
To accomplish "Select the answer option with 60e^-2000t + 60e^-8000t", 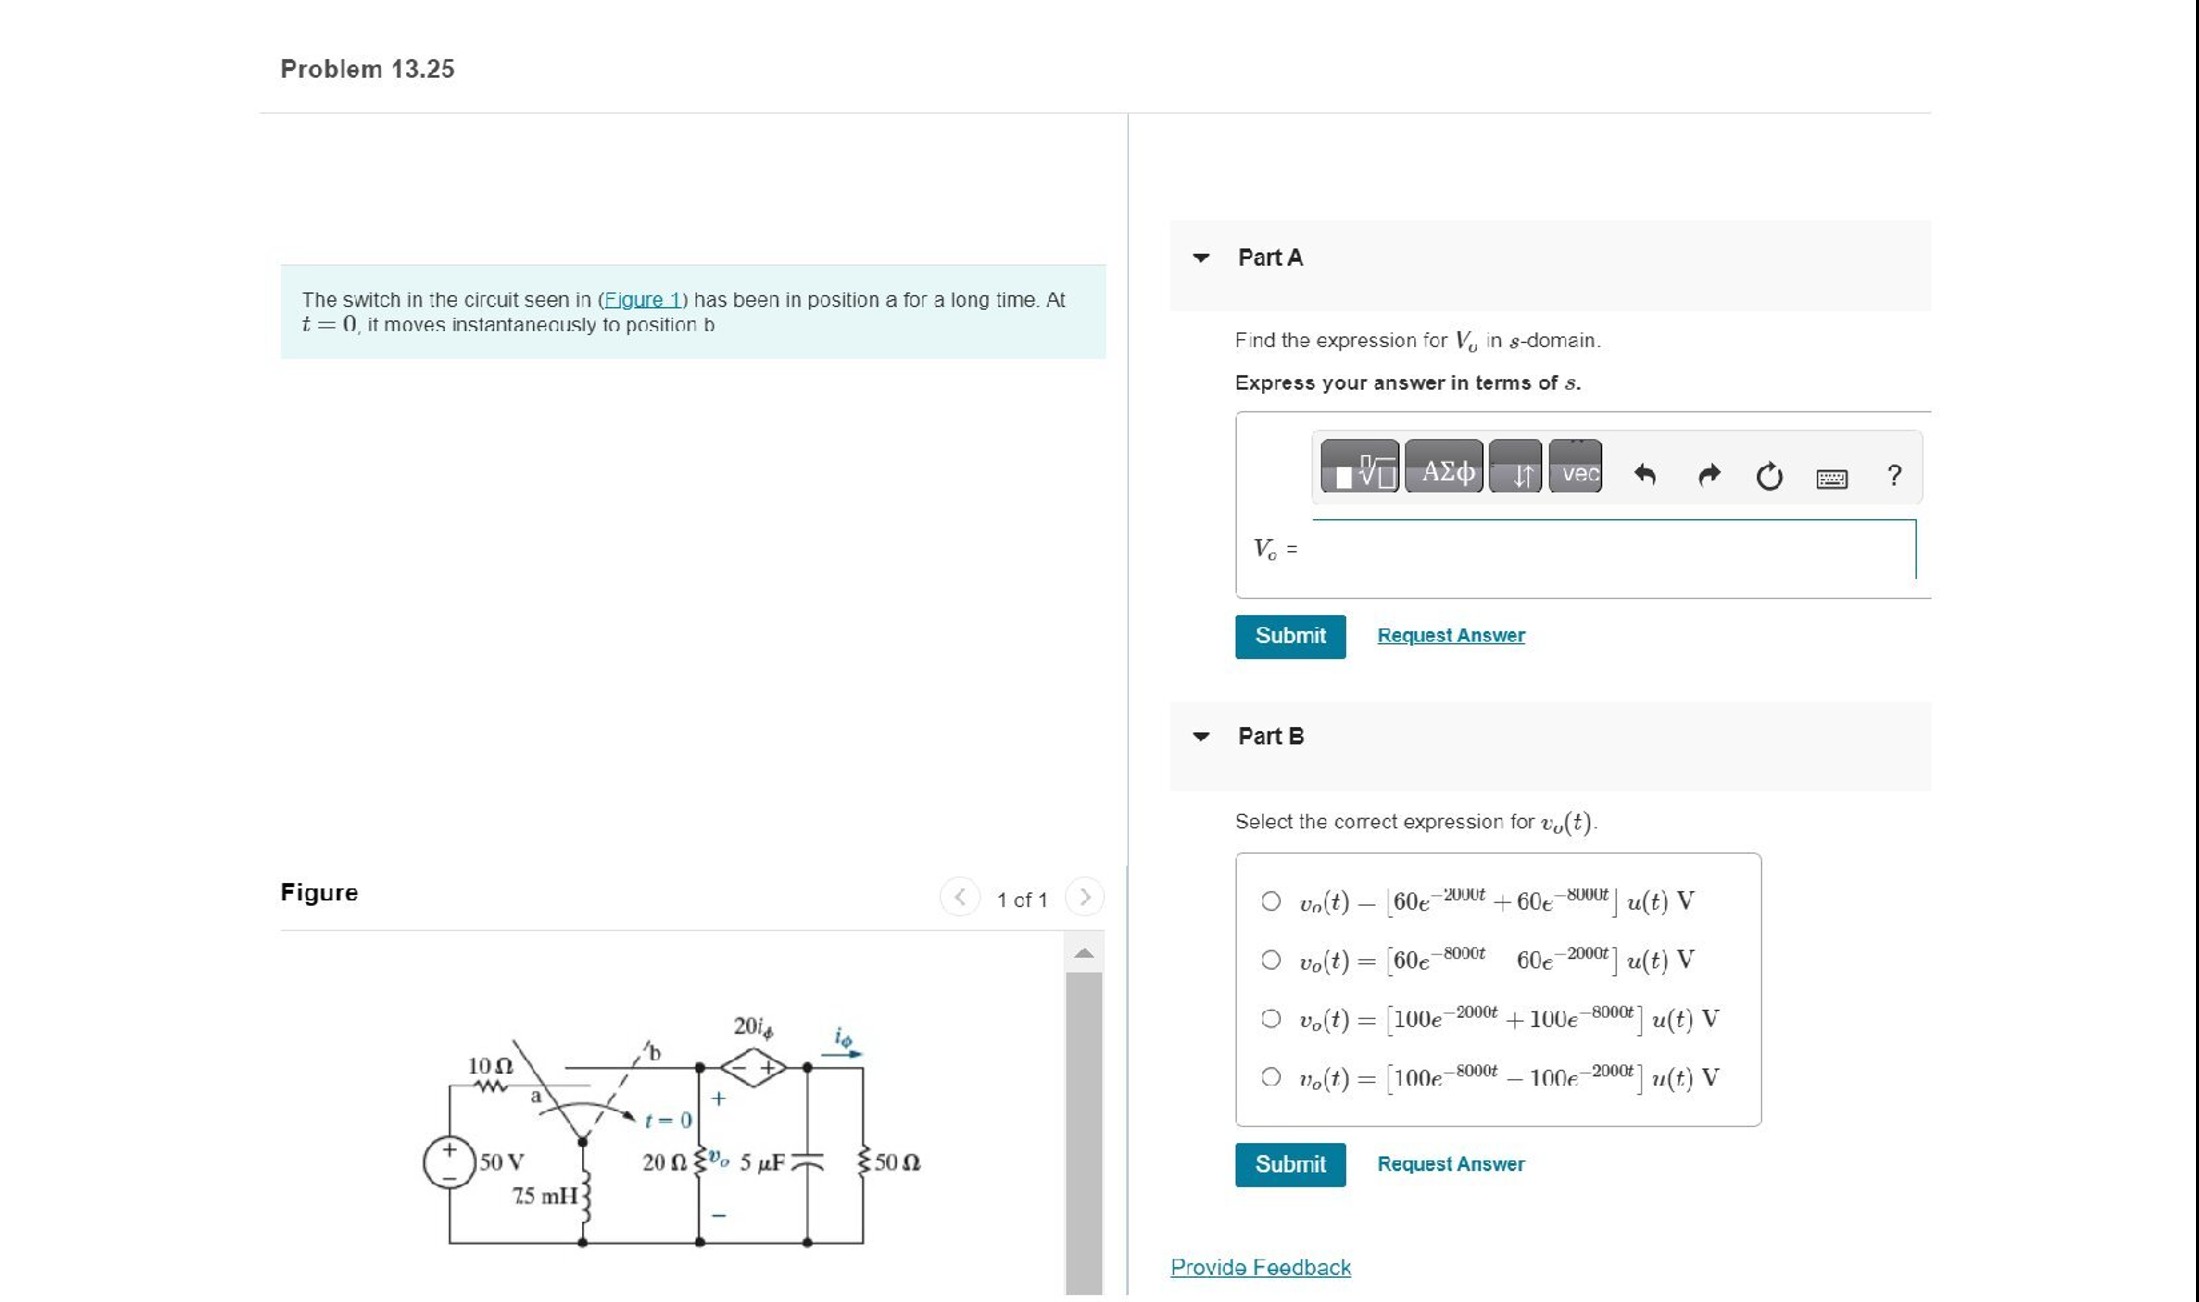I will coord(1271,900).
